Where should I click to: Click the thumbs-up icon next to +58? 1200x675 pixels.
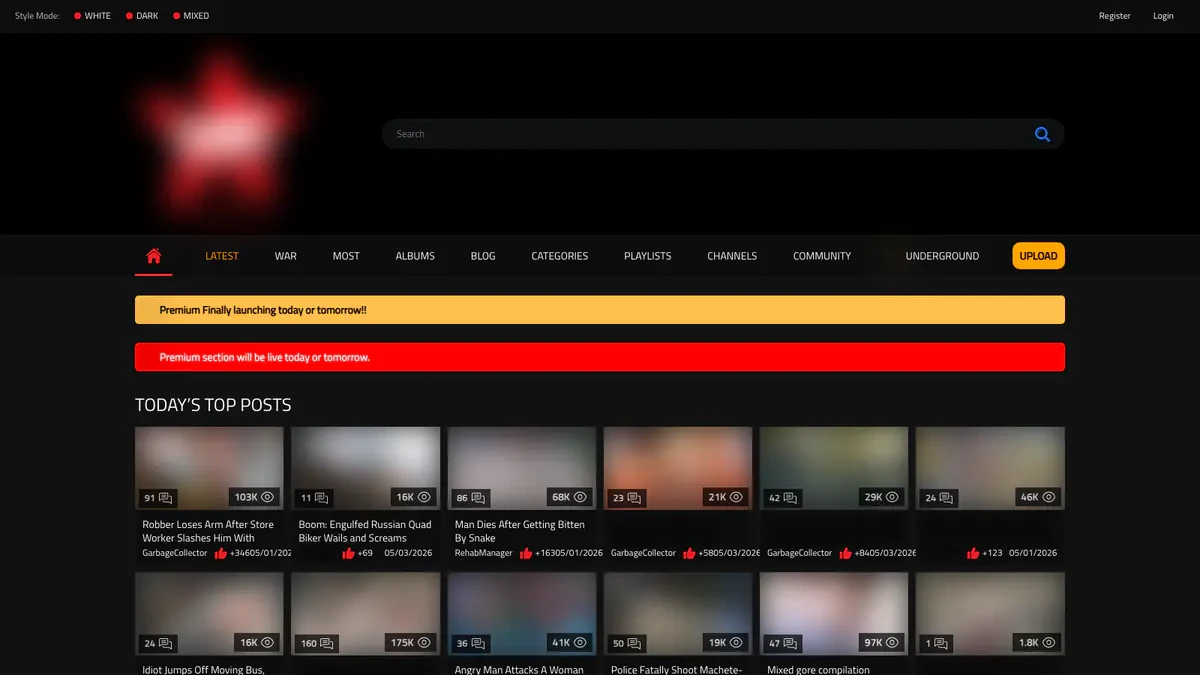pyautogui.click(x=690, y=553)
